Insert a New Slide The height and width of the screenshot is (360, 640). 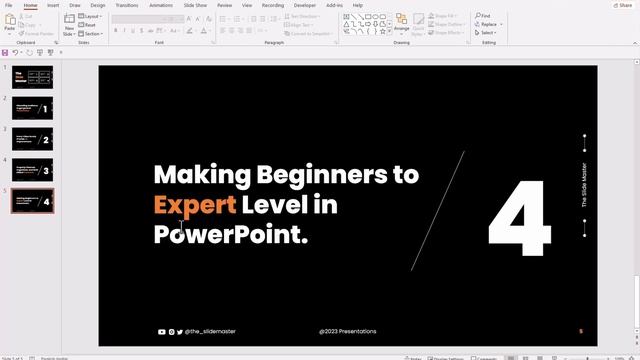pos(69,24)
